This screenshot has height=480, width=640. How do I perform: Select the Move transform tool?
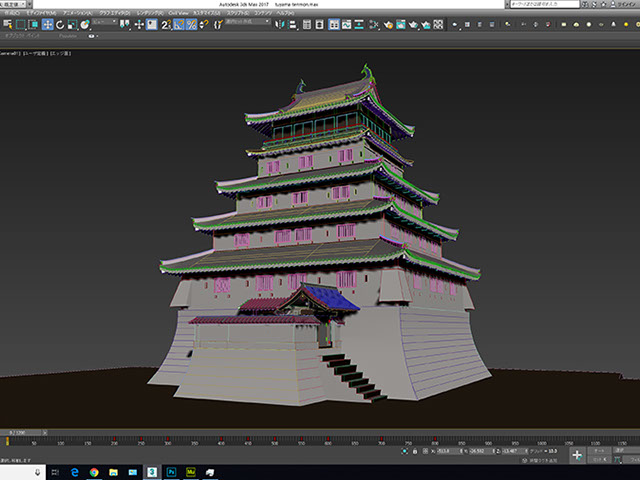(47, 25)
